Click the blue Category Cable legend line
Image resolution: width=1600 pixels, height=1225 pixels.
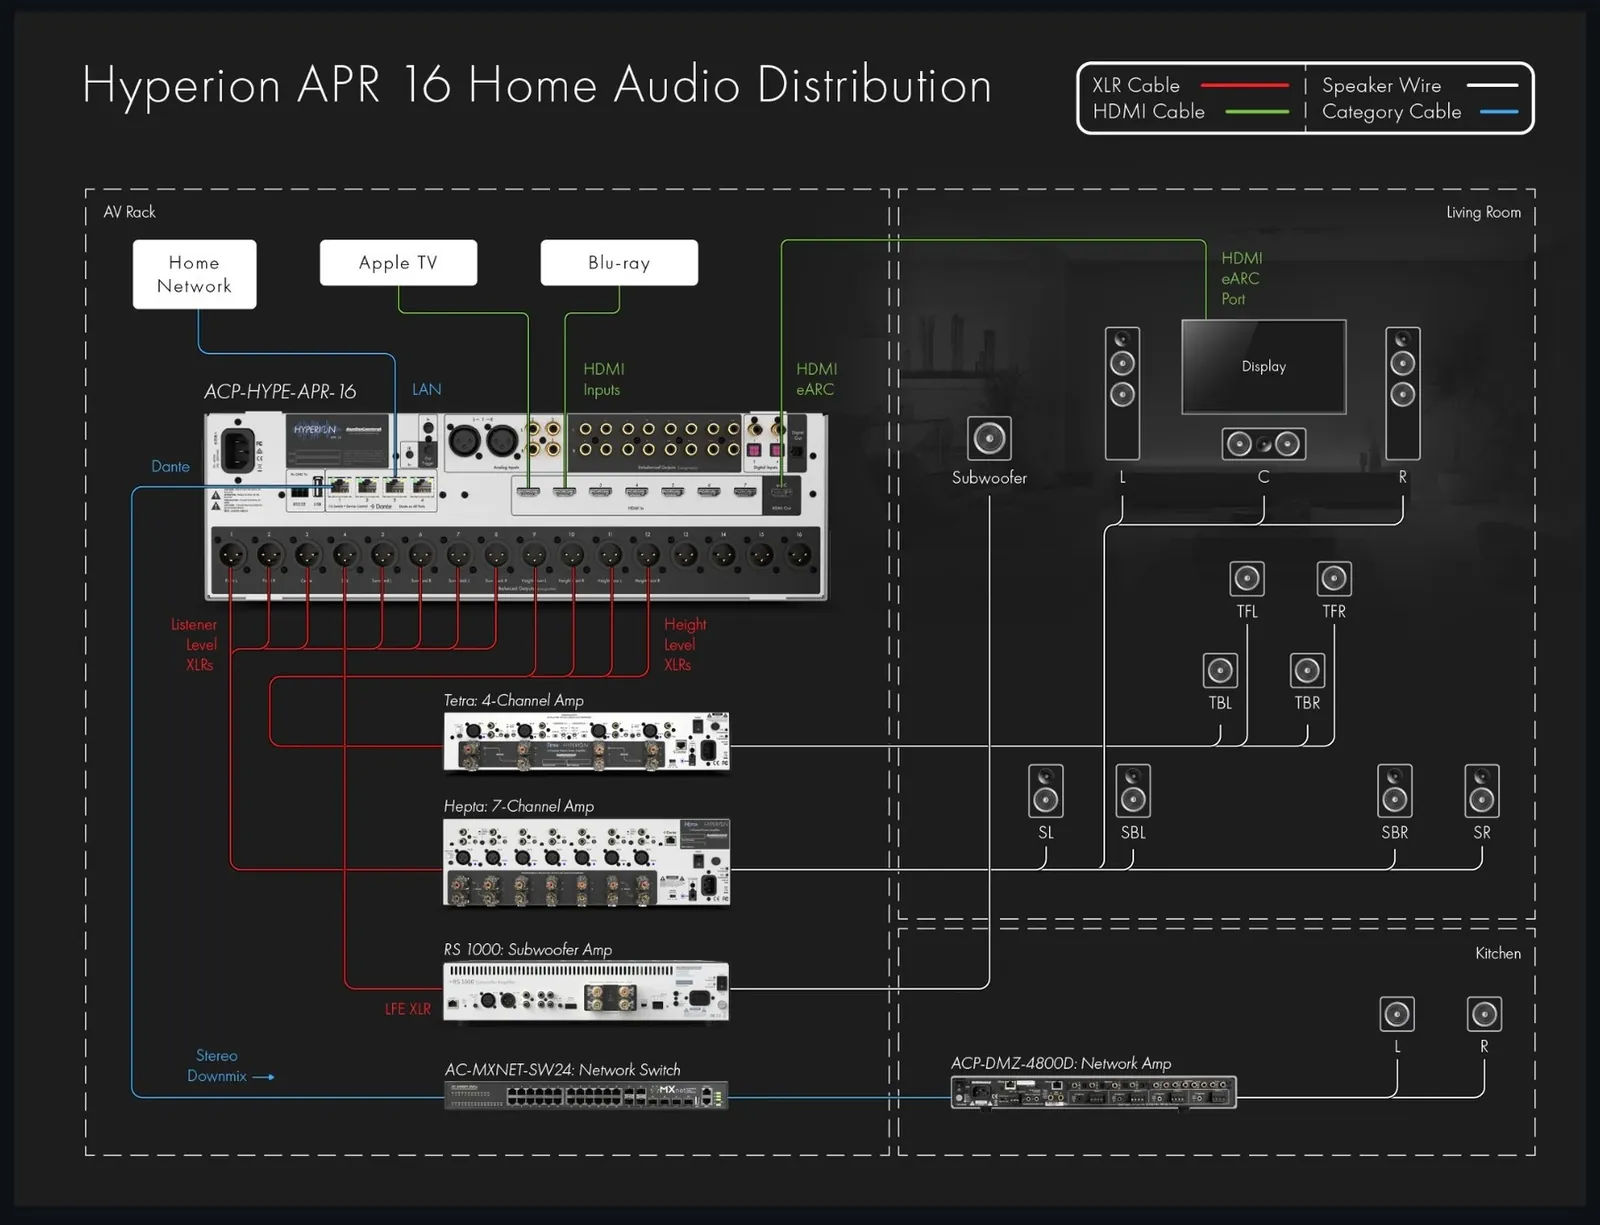point(1499,112)
